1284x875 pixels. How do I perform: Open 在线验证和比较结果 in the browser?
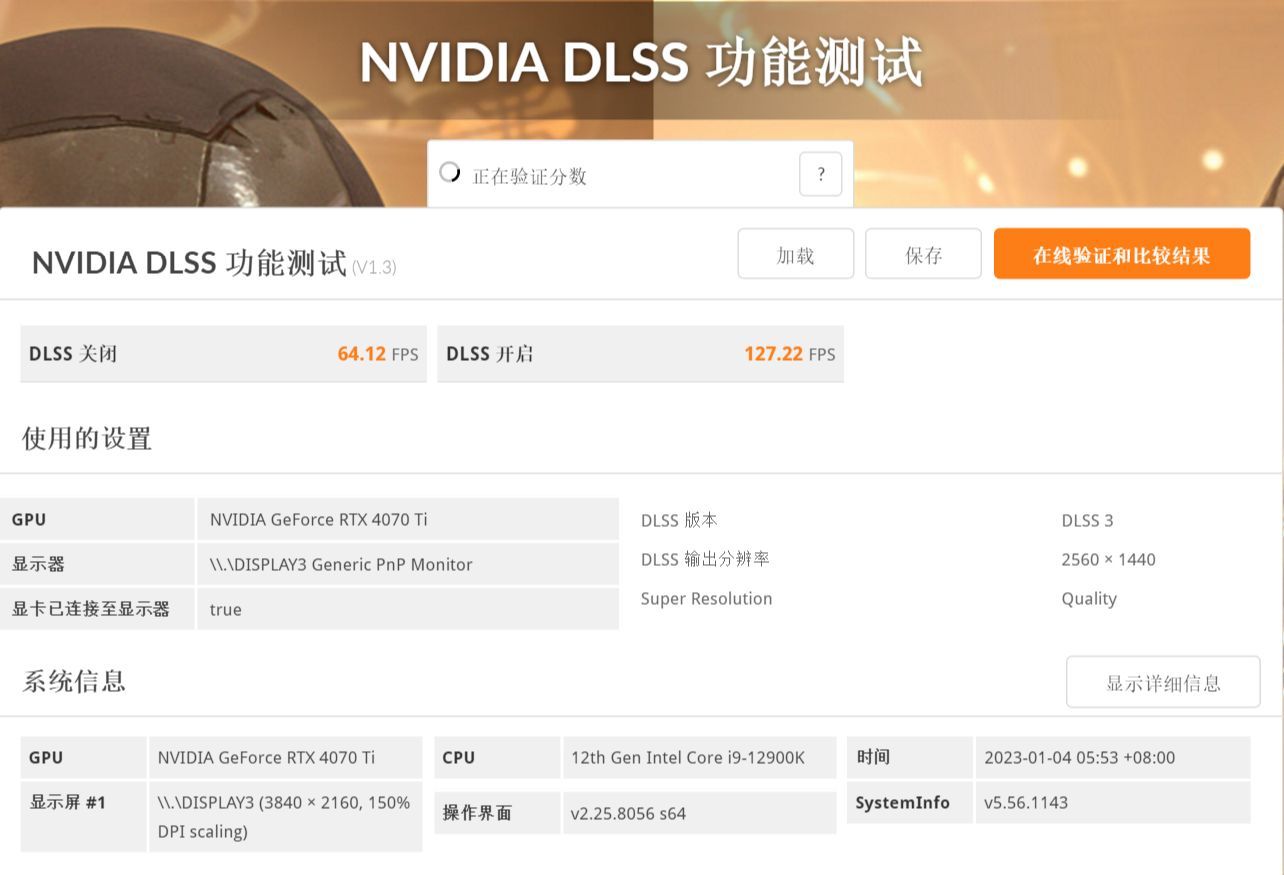(x=1121, y=255)
